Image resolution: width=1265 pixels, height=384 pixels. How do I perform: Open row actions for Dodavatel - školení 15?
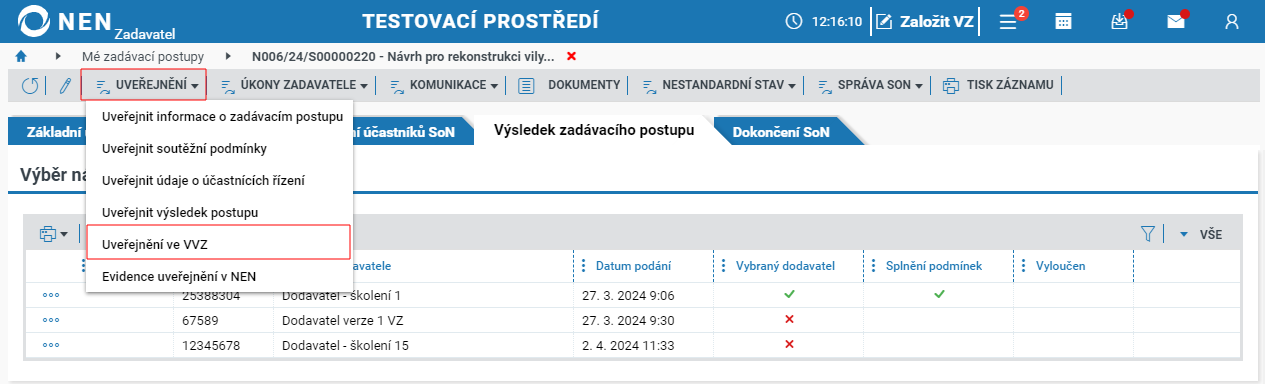51,346
